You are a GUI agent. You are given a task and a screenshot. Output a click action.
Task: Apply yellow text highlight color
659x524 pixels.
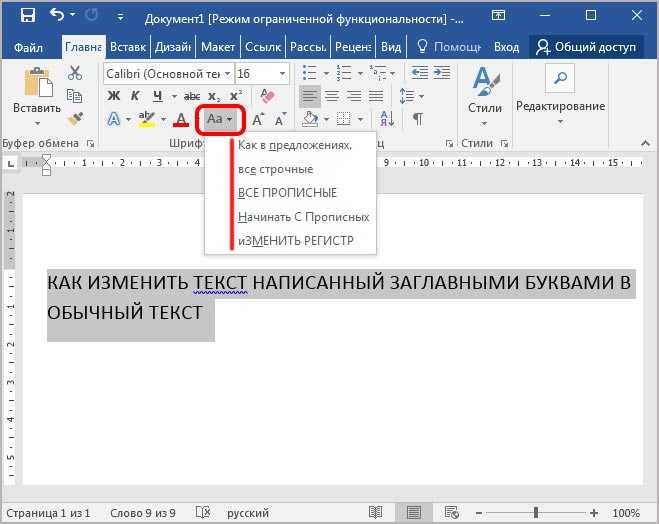point(147,119)
